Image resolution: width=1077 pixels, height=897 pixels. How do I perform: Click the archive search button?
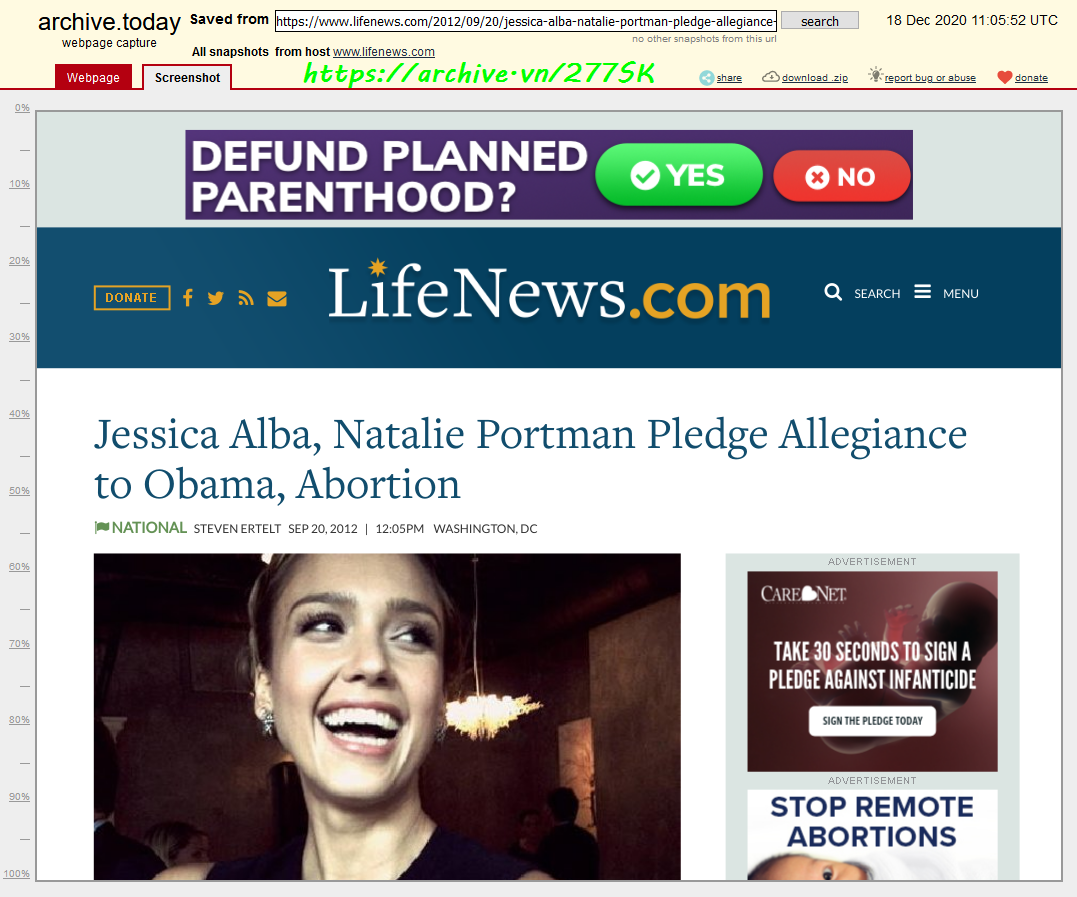(819, 21)
